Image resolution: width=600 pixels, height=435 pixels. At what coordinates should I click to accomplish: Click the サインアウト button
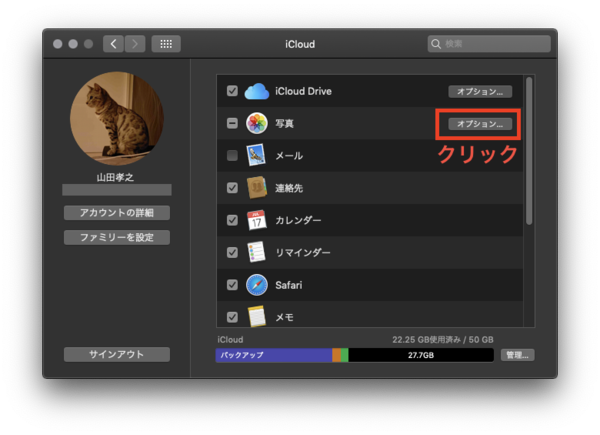[117, 355]
